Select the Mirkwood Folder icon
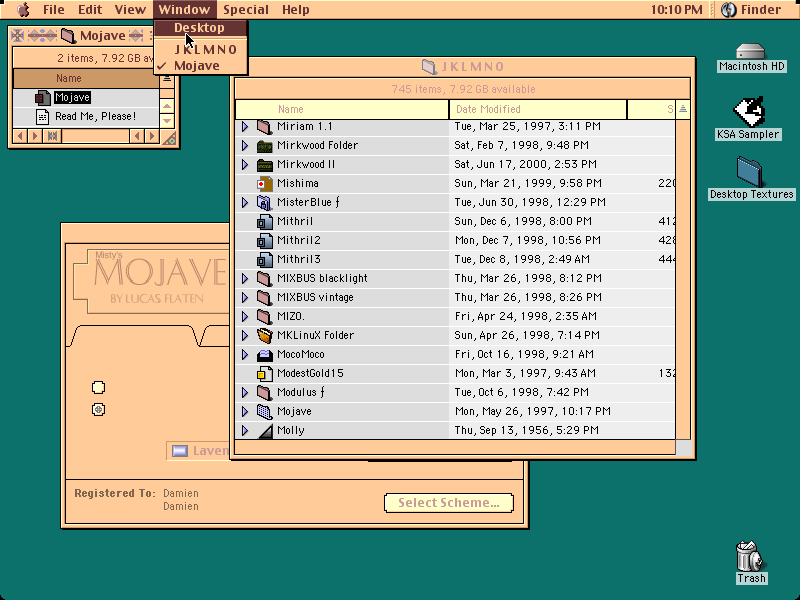This screenshot has height=600, width=800. (x=264, y=145)
